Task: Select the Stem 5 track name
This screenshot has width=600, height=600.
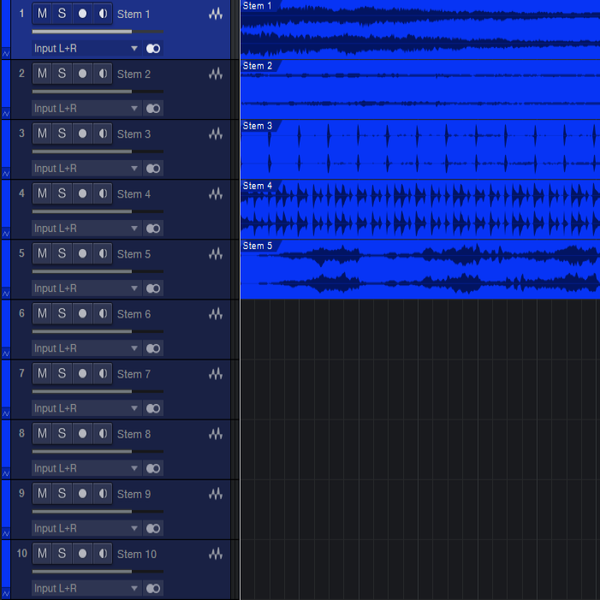Action: tap(134, 254)
